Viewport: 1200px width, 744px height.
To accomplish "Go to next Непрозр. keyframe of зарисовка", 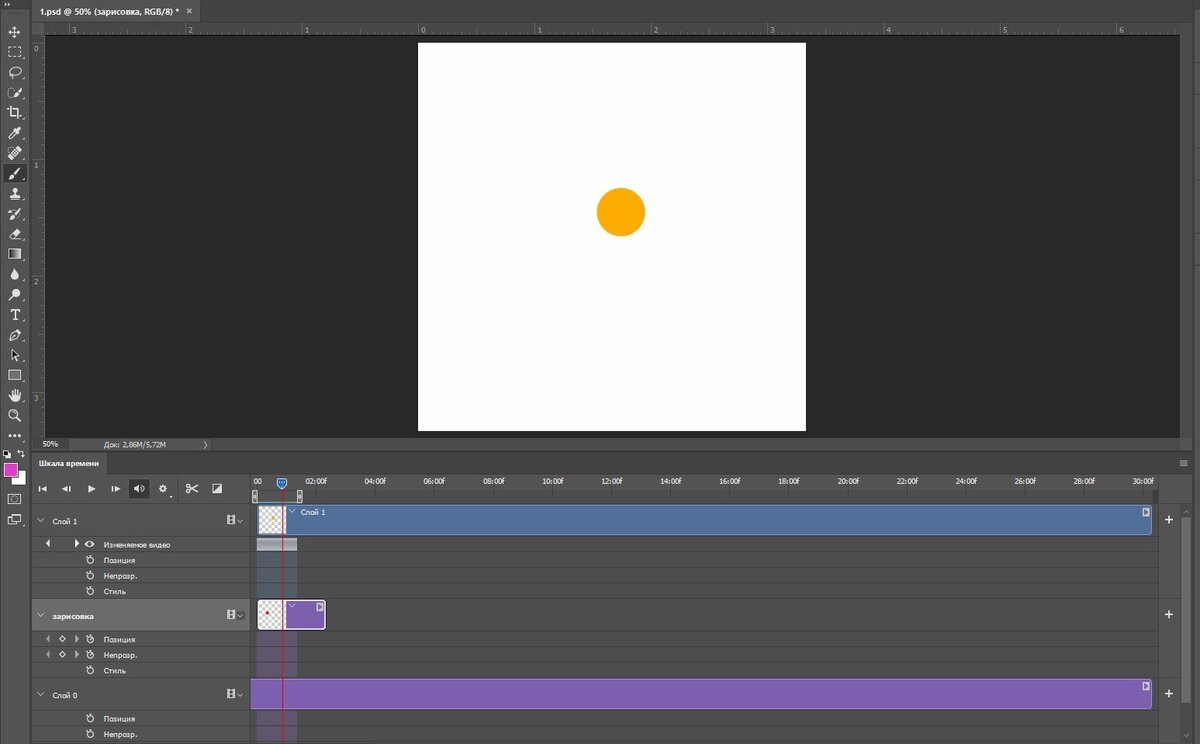I will pos(76,654).
